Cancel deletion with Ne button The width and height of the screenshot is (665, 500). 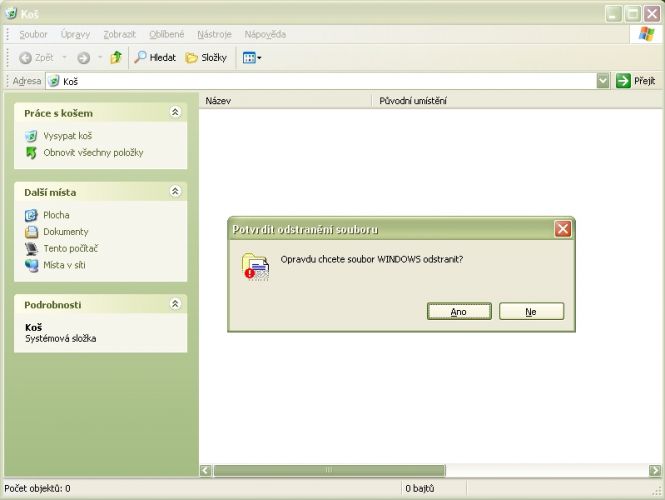pyautogui.click(x=531, y=312)
